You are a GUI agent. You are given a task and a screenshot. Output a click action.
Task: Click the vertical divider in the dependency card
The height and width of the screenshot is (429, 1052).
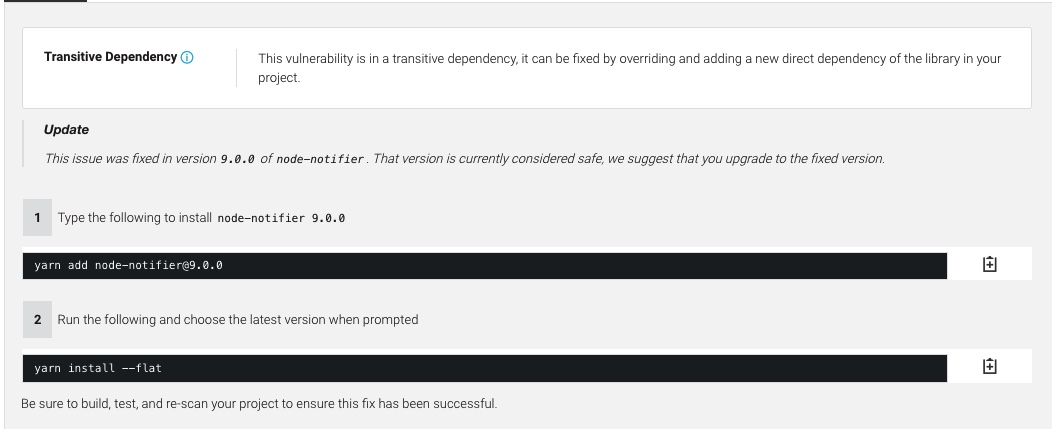pyautogui.click(x=236, y=68)
